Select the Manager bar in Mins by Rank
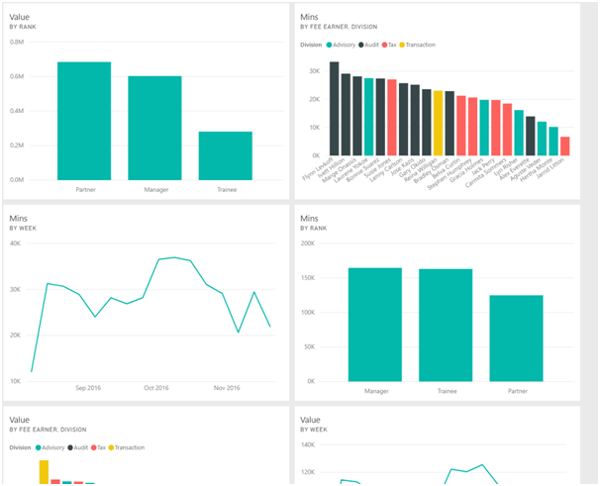This screenshot has height=486, width=600. coord(373,324)
